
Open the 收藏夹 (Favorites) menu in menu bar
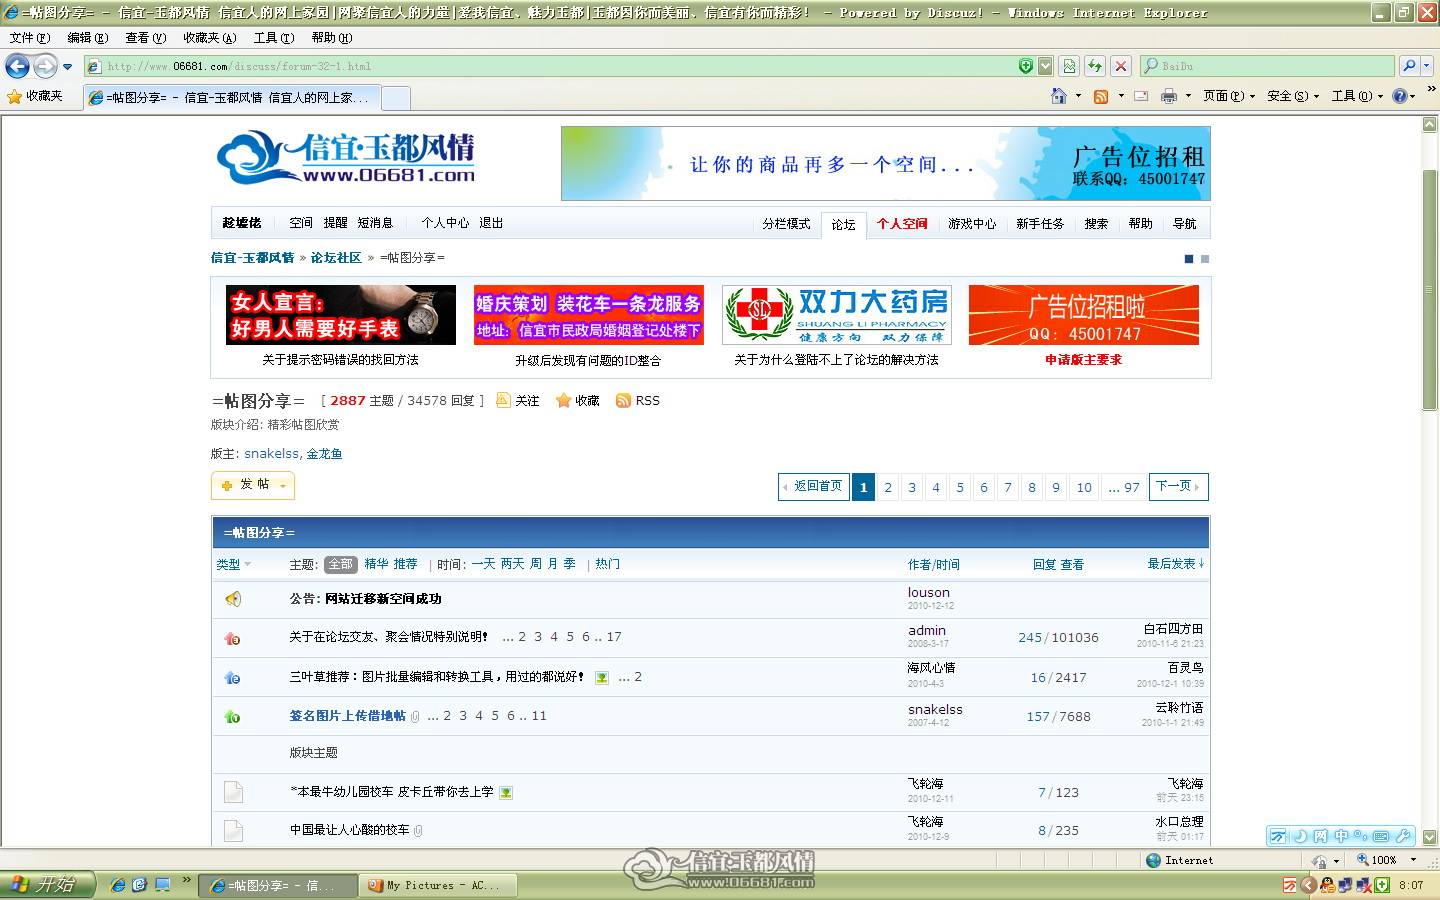point(210,38)
